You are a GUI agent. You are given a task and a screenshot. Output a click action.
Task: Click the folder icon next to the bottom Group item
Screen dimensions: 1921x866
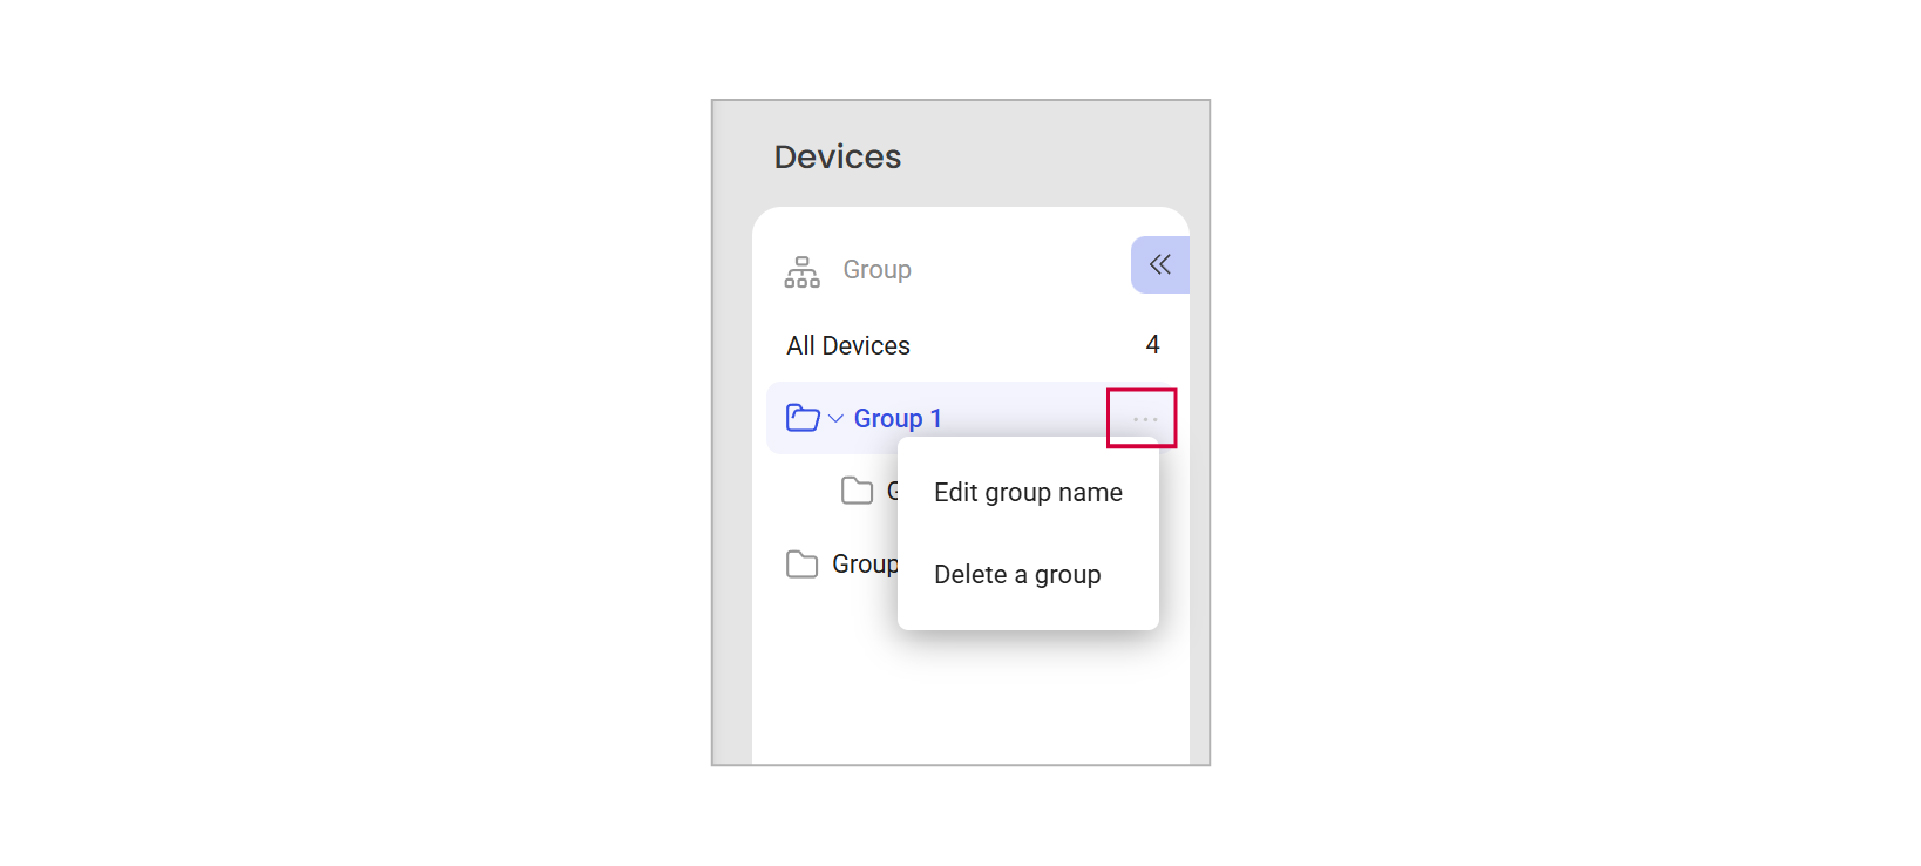click(x=801, y=564)
